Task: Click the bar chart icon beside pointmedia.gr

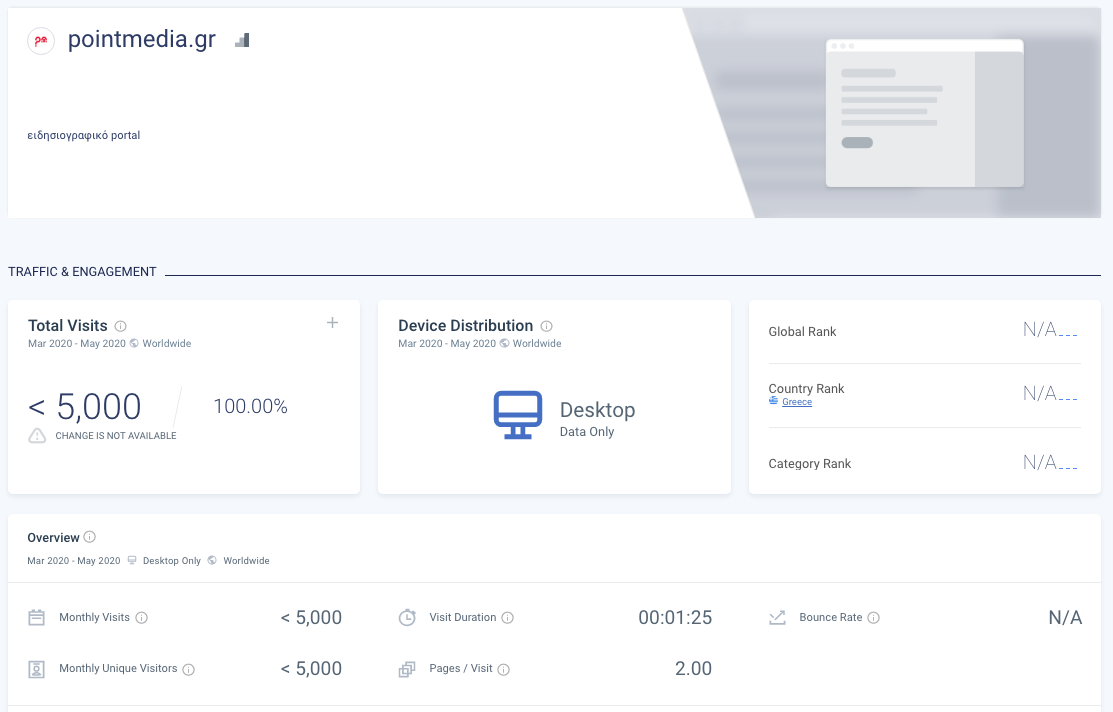Action: [242, 40]
